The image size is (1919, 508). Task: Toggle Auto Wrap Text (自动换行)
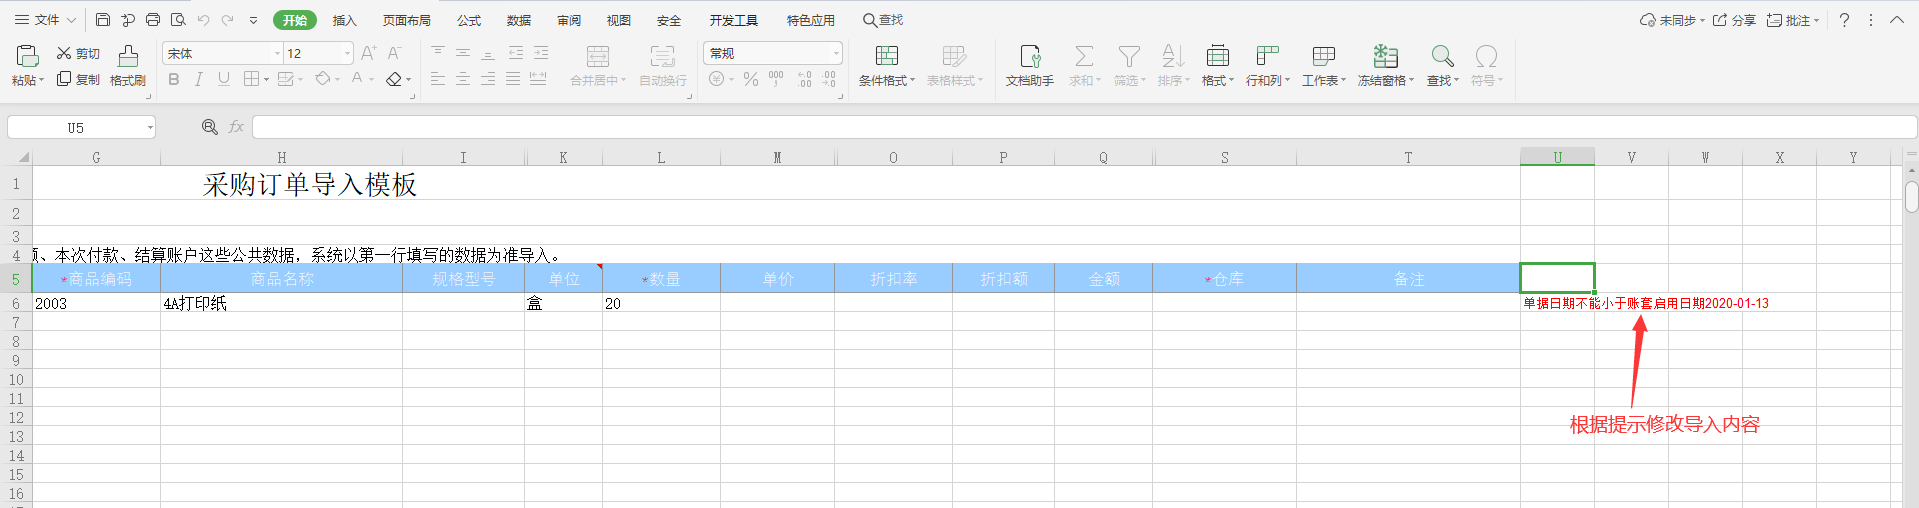click(x=663, y=66)
